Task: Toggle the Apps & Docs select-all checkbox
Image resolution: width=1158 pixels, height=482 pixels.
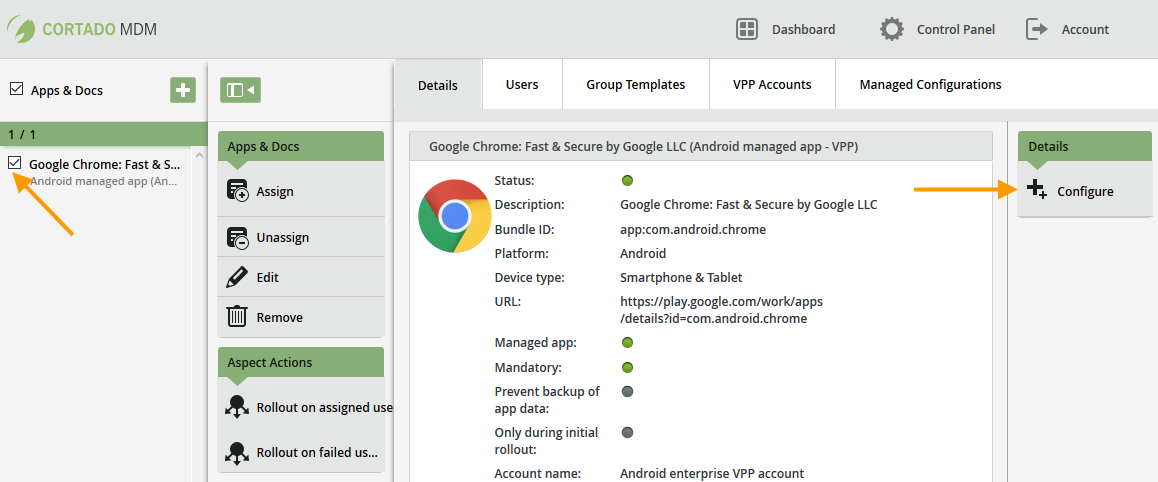Action: (x=16, y=89)
